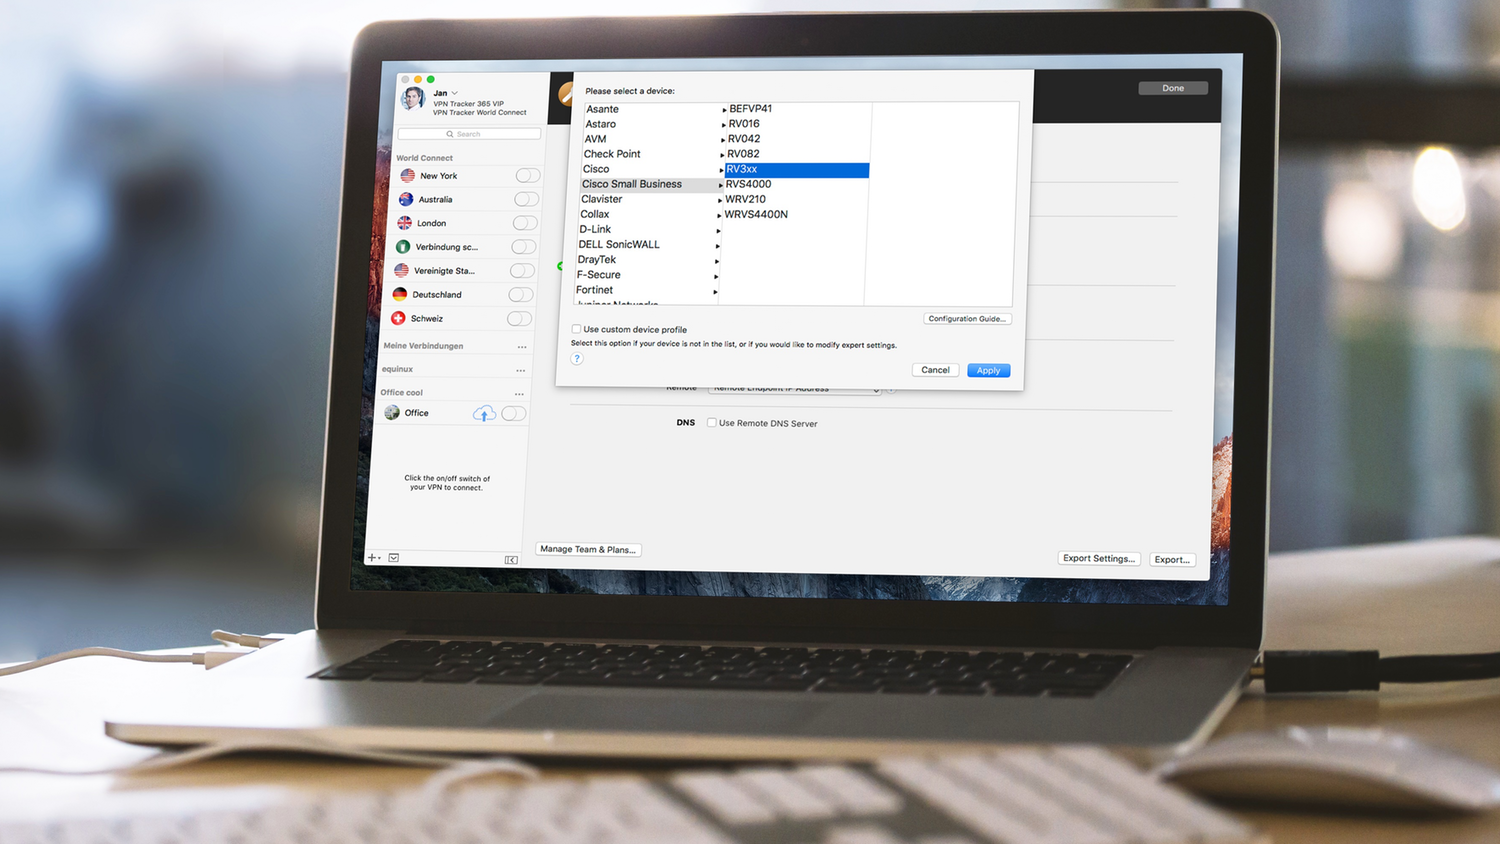
Task: Open the Office cool options menu
Action: pos(521,393)
